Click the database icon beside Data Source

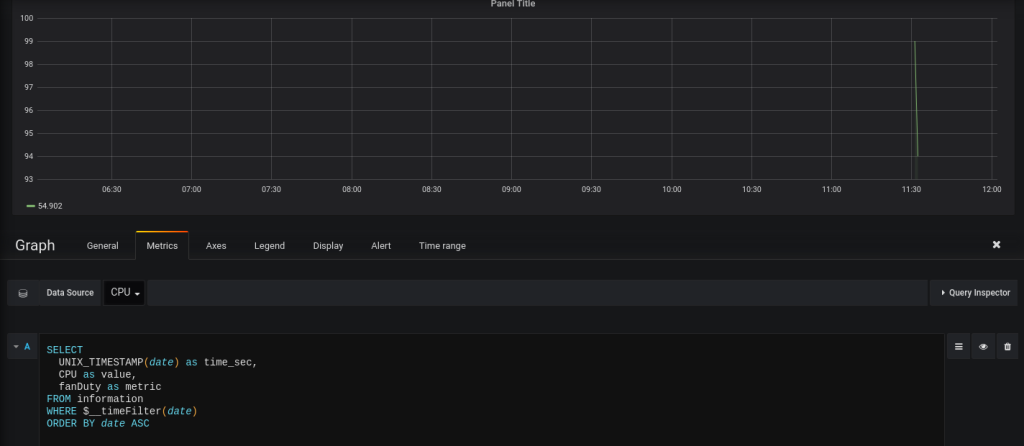click(x=23, y=293)
